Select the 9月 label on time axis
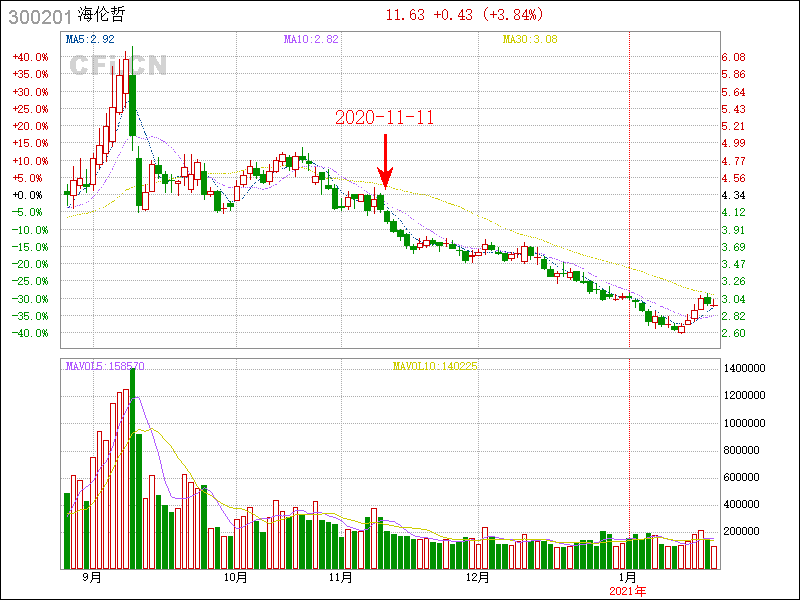 pyautogui.click(x=92, y=577)
